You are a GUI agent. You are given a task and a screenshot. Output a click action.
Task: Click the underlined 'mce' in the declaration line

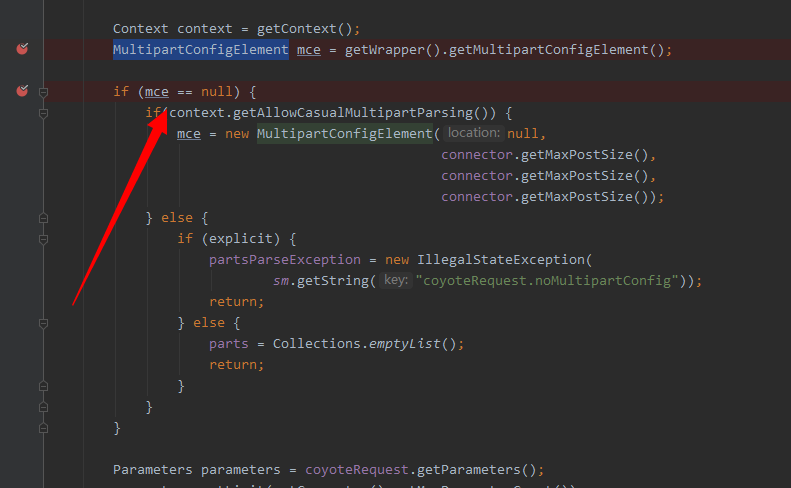point(309,50)
